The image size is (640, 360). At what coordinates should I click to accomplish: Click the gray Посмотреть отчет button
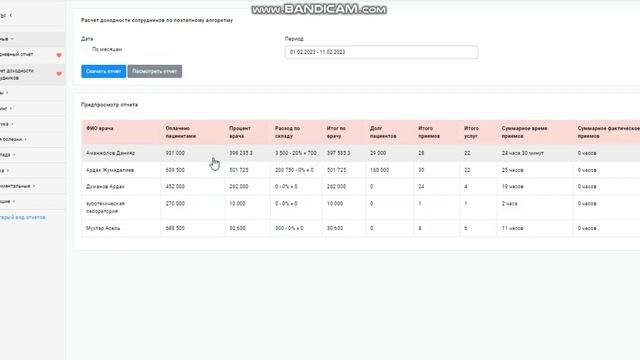click(x=155, y=71)
